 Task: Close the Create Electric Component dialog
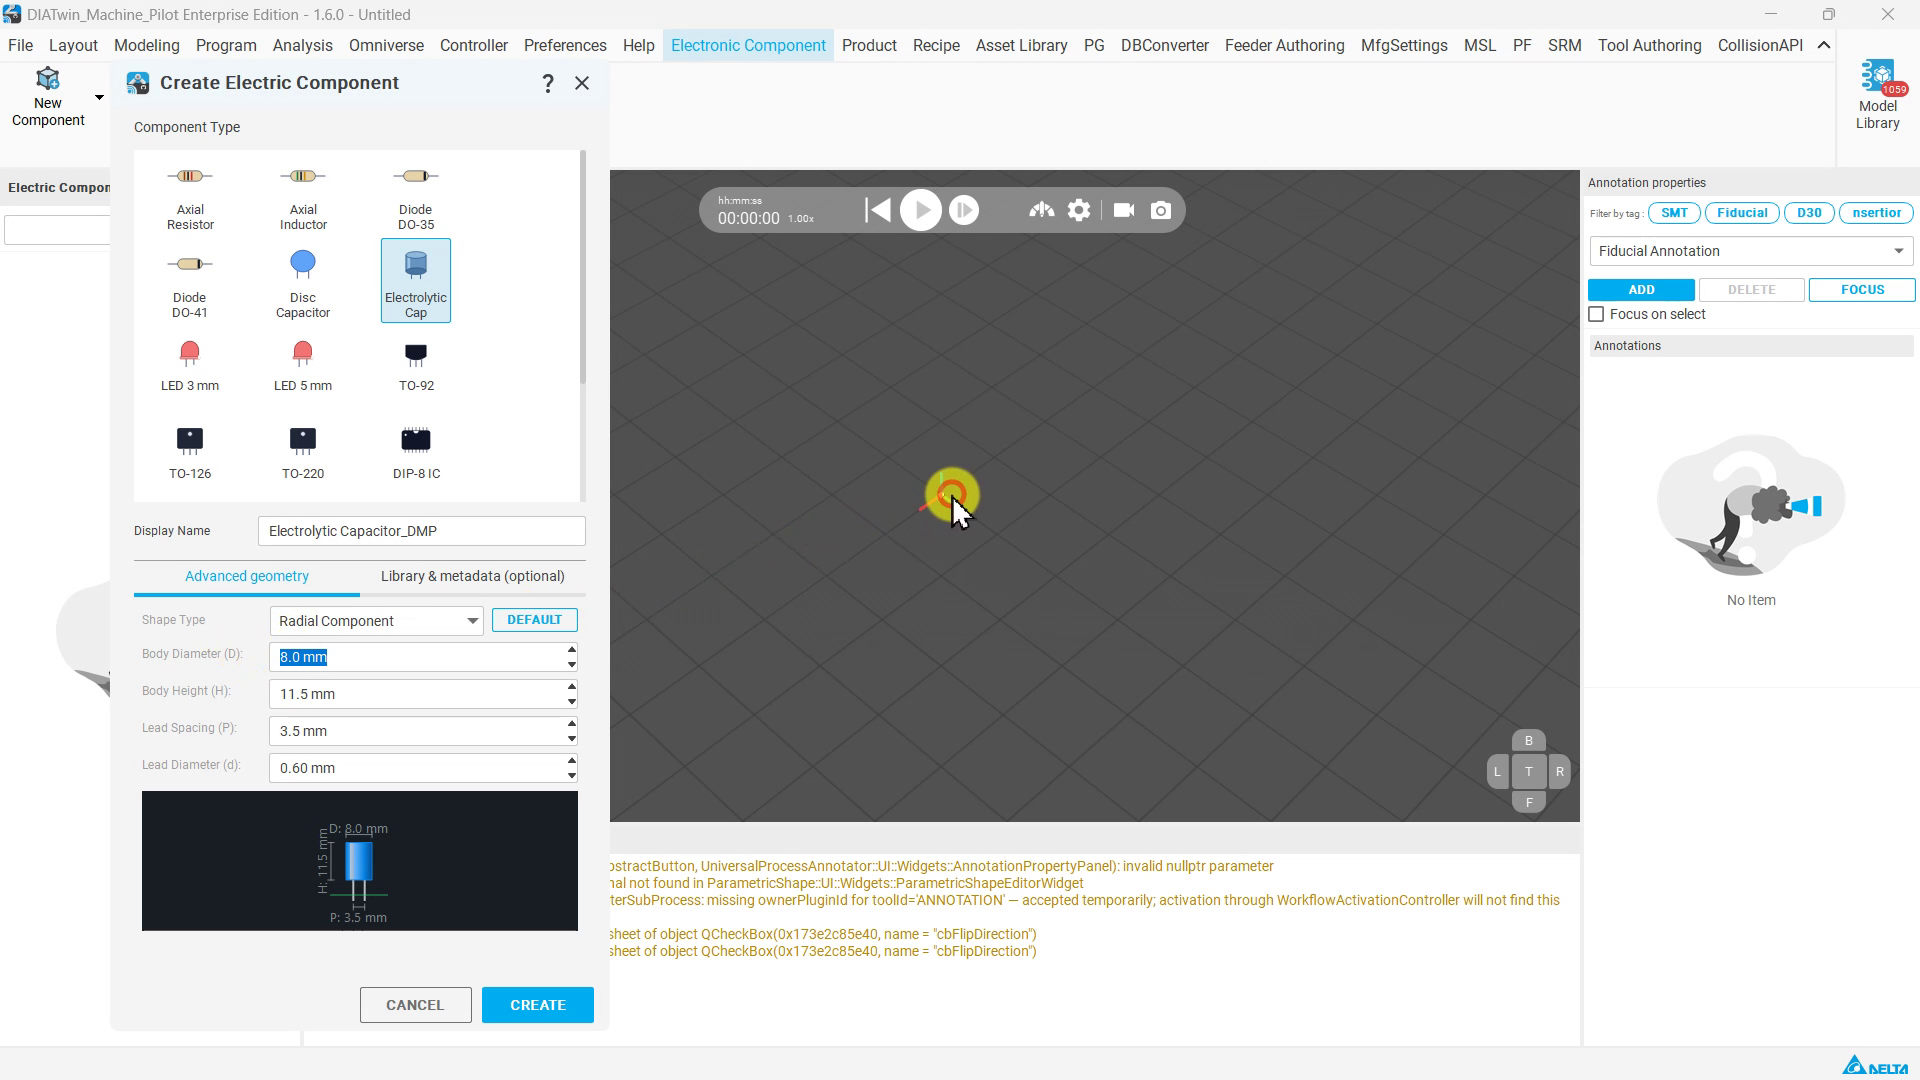click(x=582, y=83)
